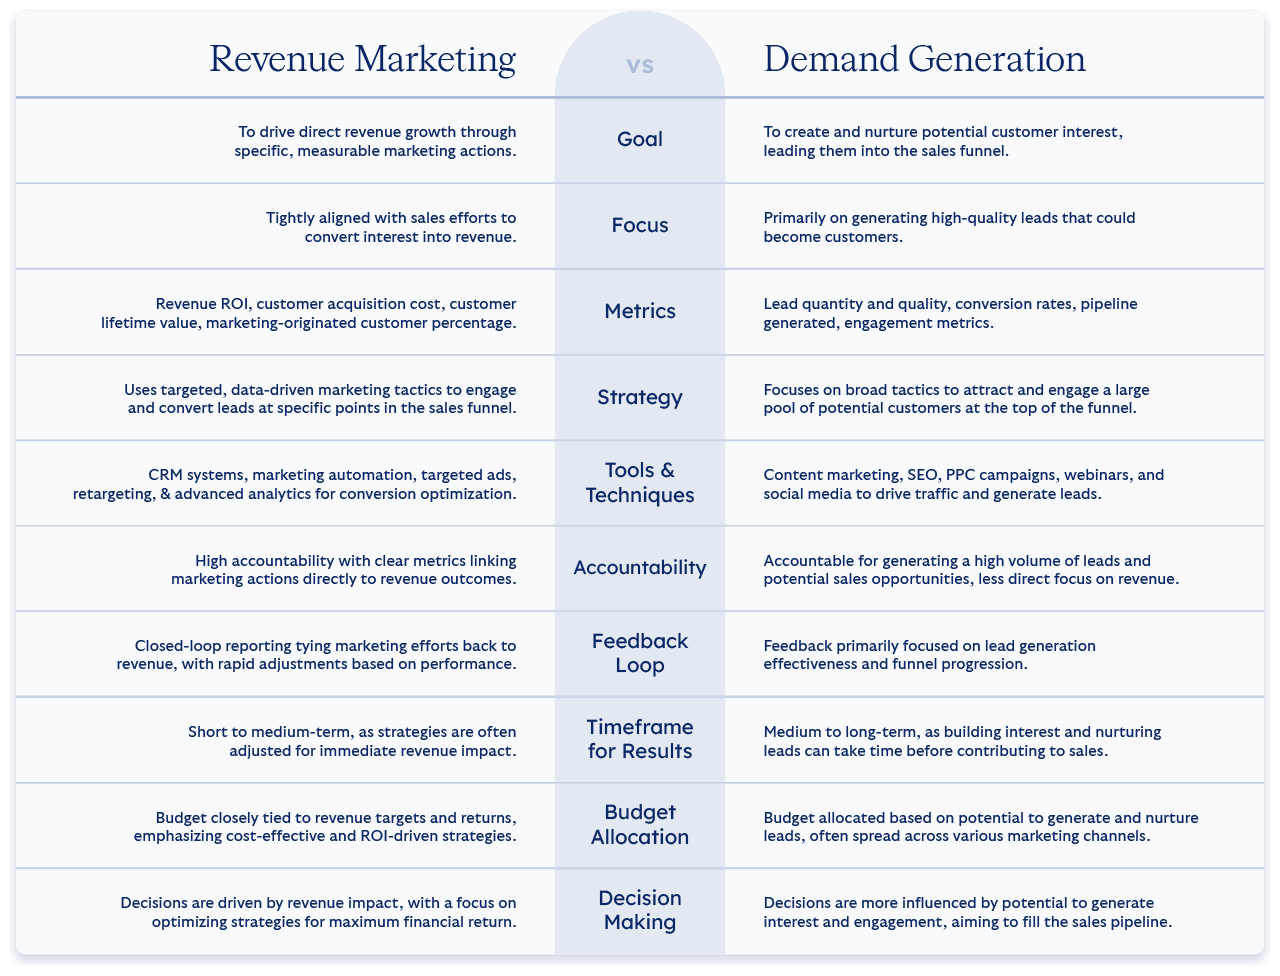The image size is (1280, 976).
Task: Select the Budget Allocation label
Action: coord(640,824)
